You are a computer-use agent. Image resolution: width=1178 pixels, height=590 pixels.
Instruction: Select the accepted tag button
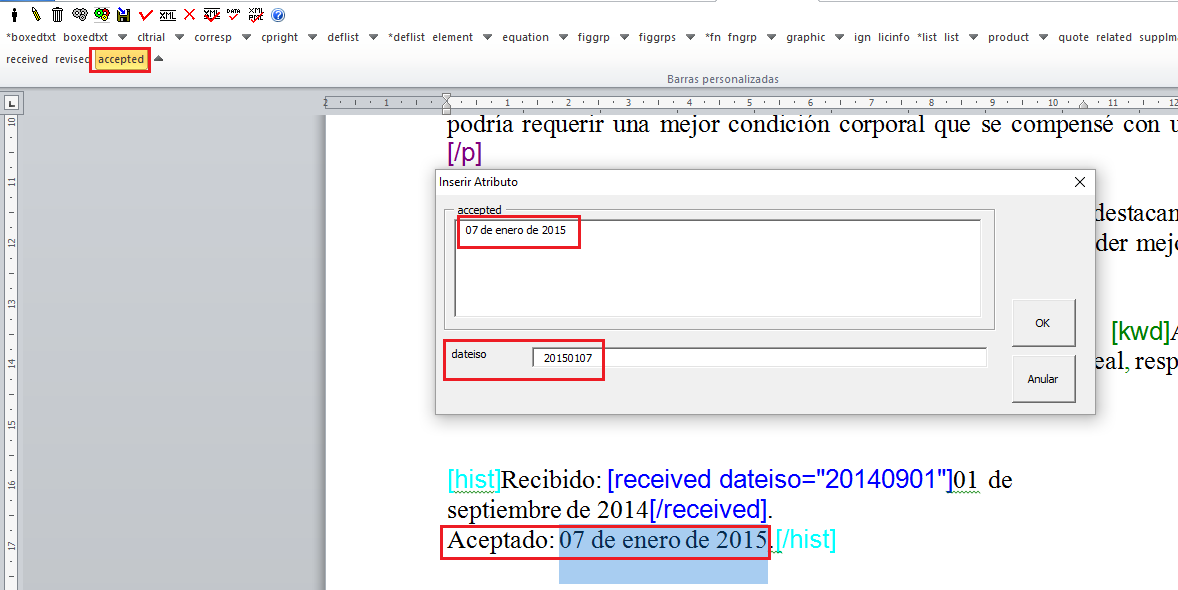tap(120, 59)
